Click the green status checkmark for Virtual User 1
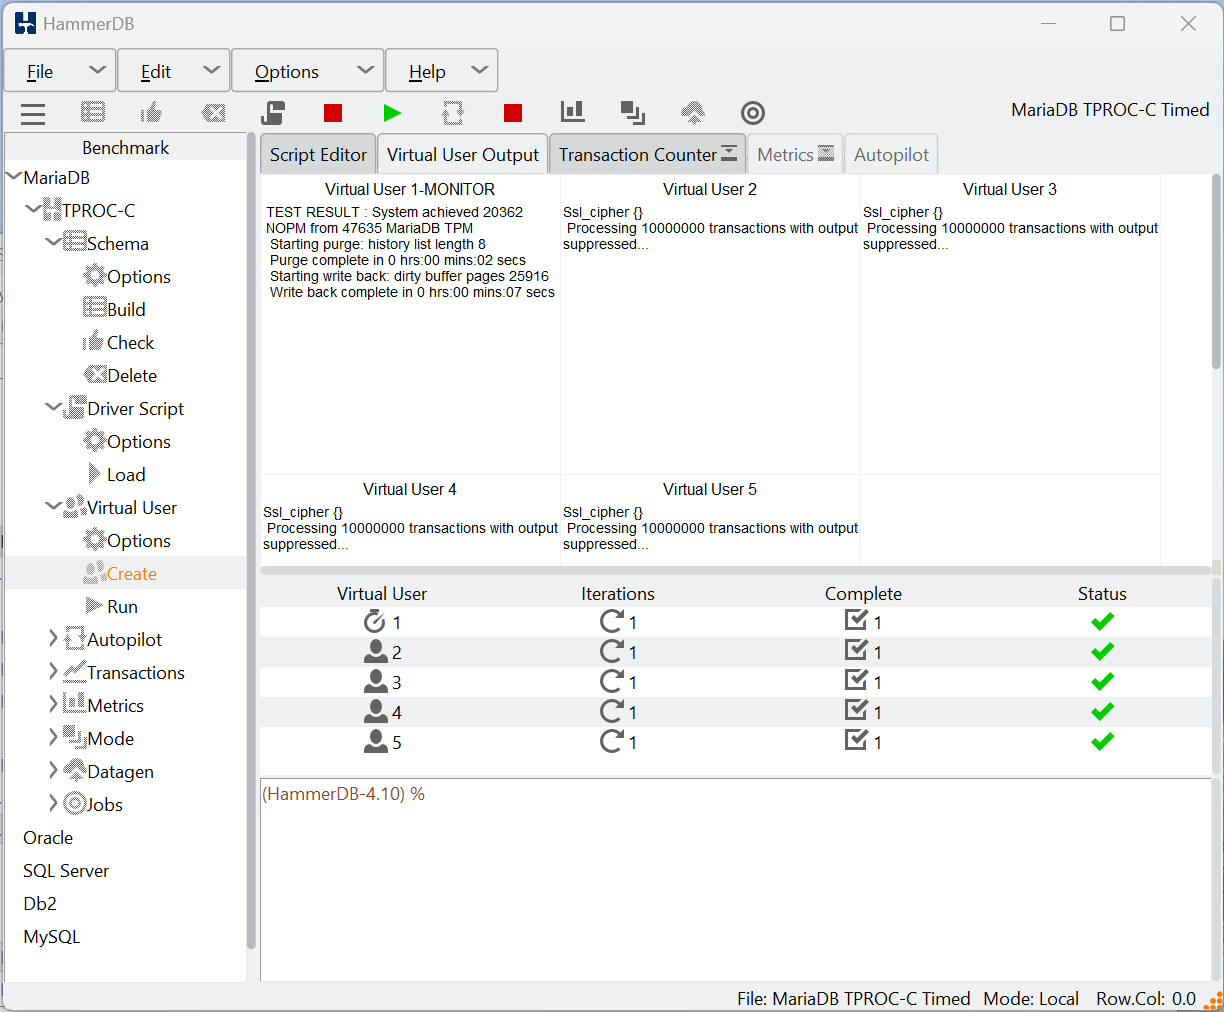 click(1103, 622)
